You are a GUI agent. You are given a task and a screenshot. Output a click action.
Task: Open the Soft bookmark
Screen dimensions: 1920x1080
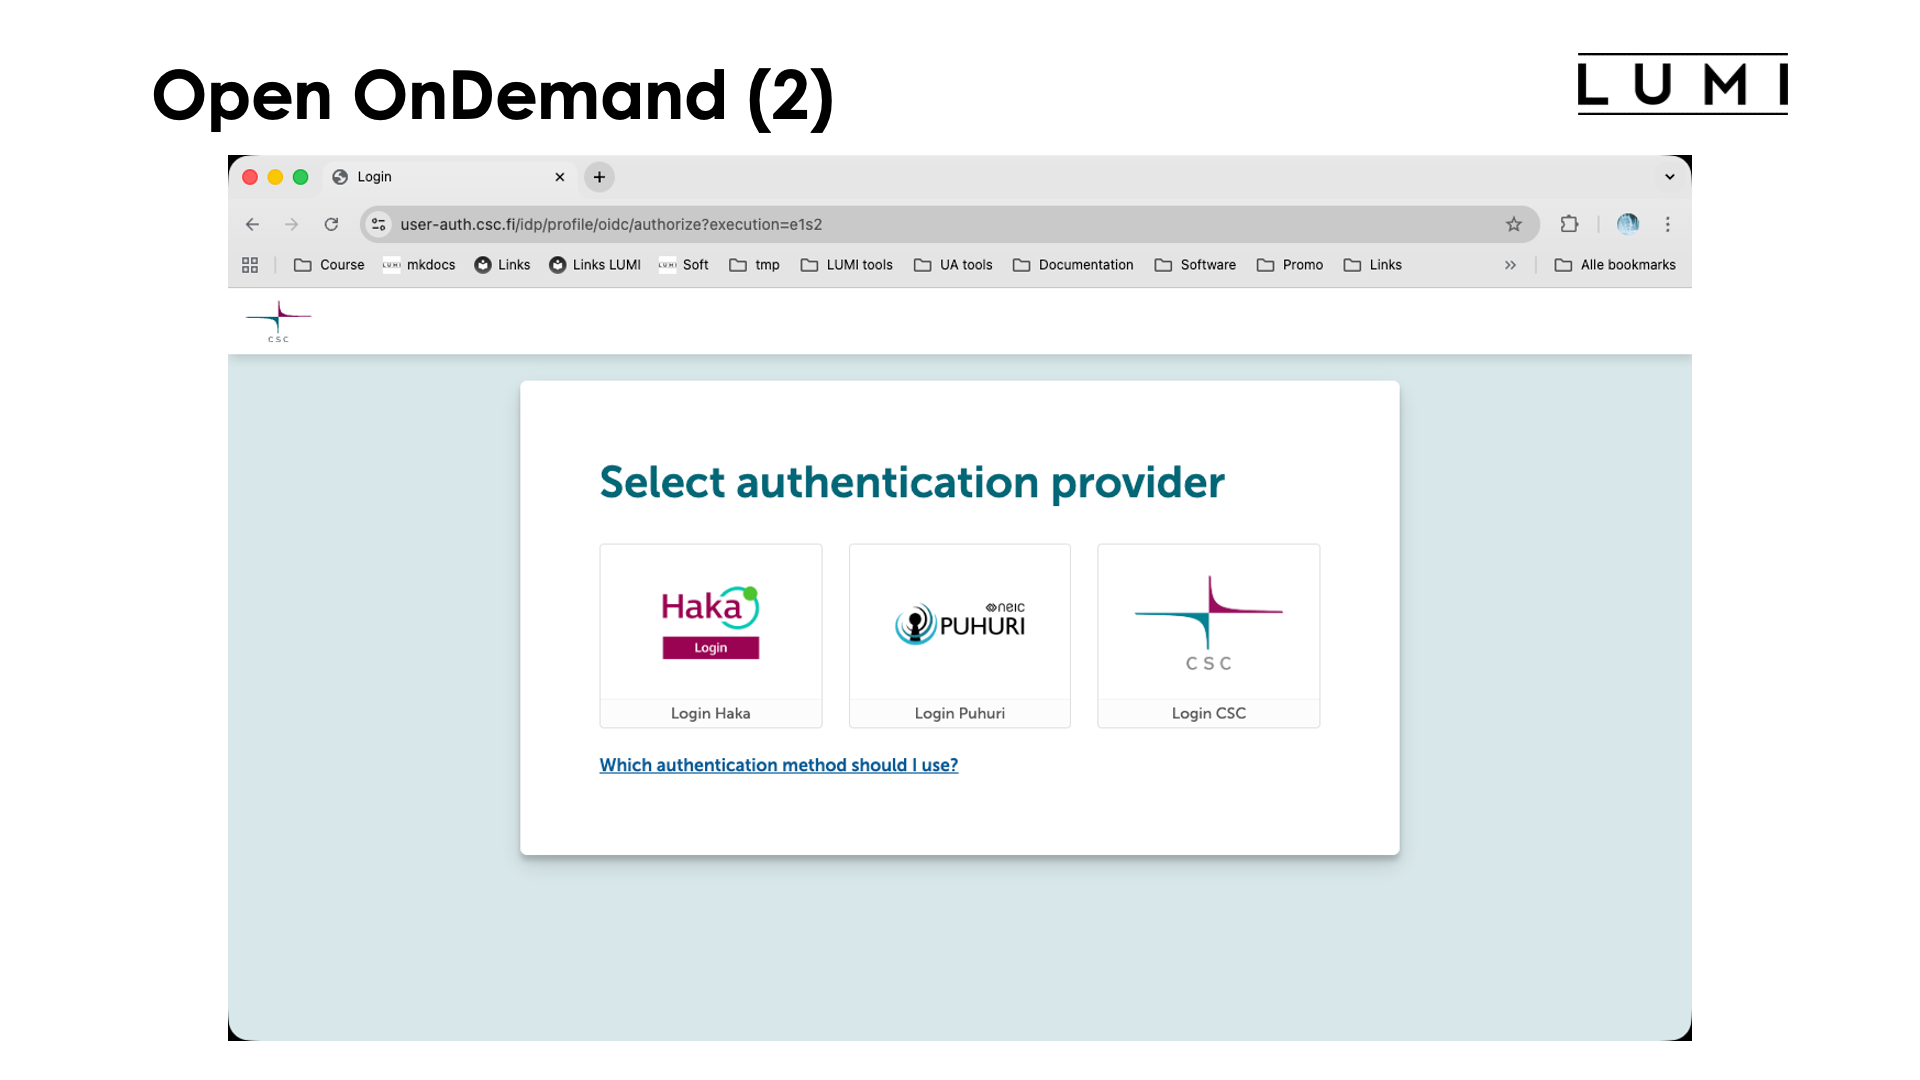684,265
